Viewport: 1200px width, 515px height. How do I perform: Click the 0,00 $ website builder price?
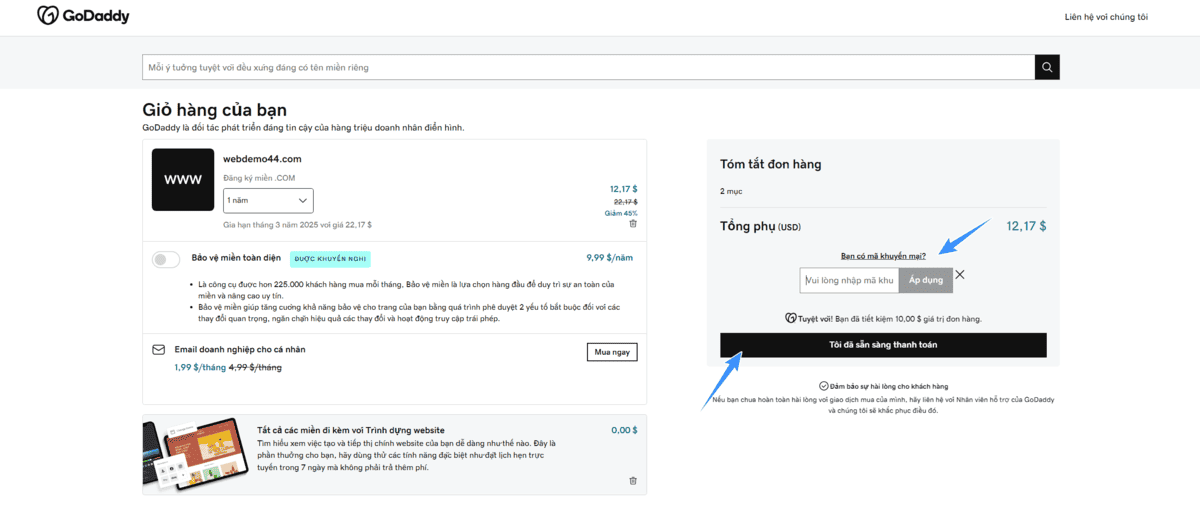pos(624,430)
